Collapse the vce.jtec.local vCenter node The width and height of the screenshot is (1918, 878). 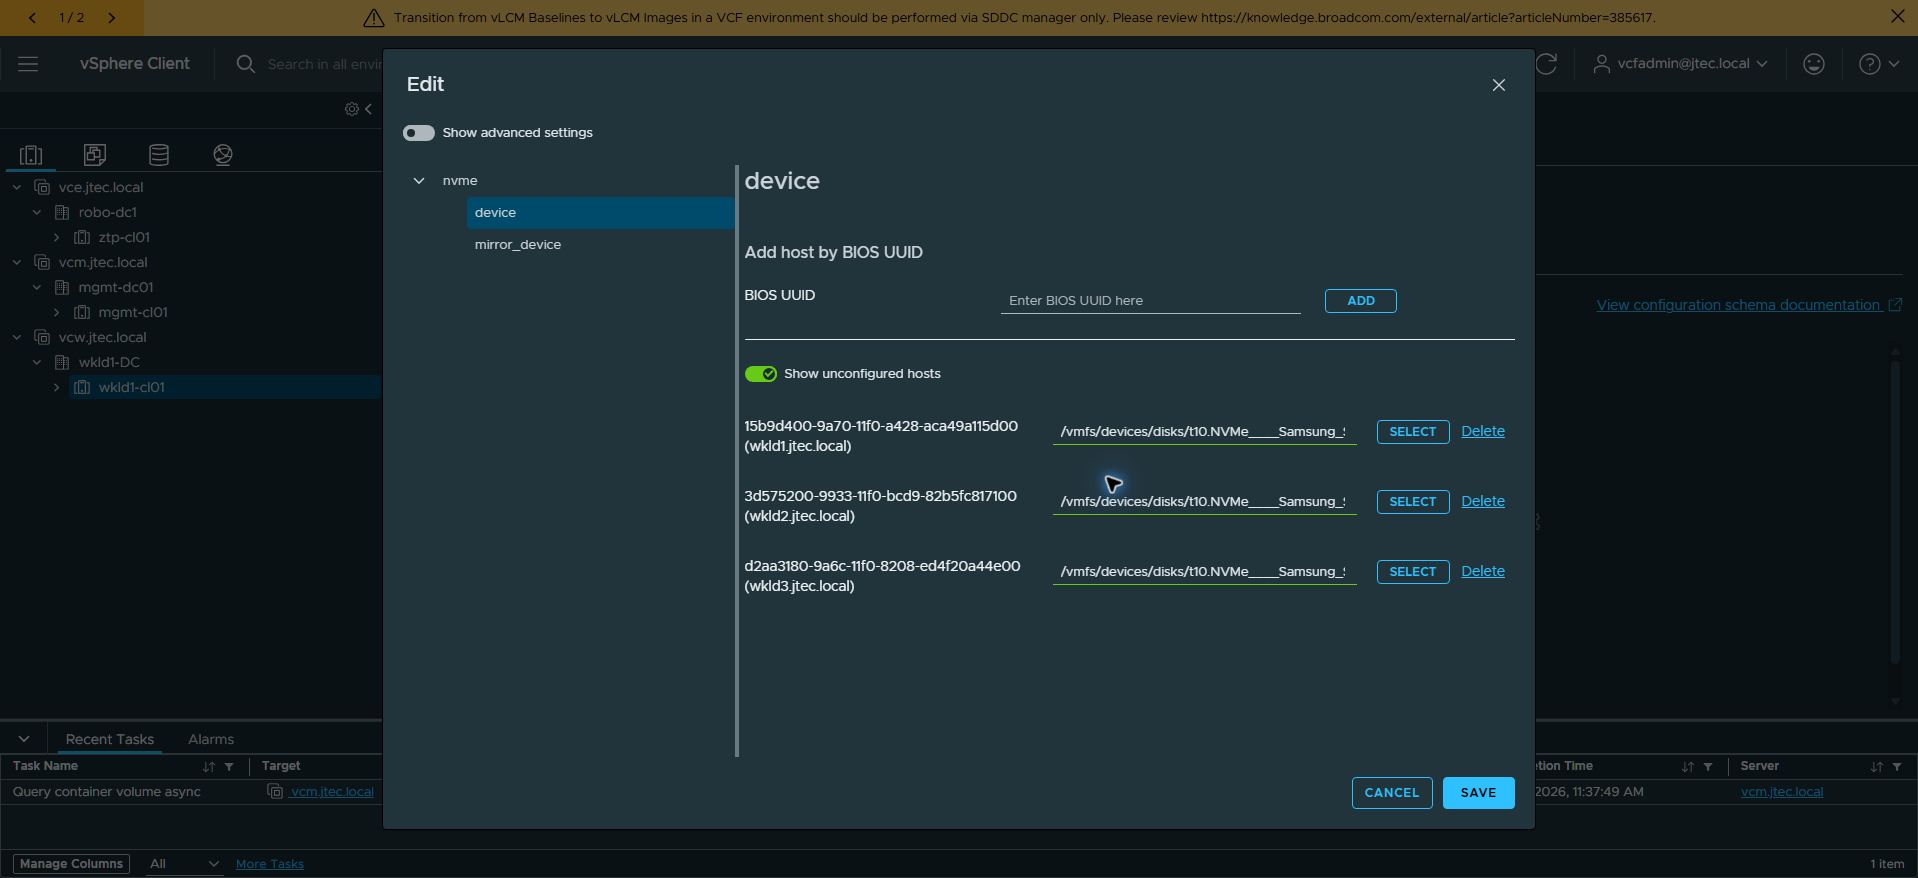click(17, 188)
